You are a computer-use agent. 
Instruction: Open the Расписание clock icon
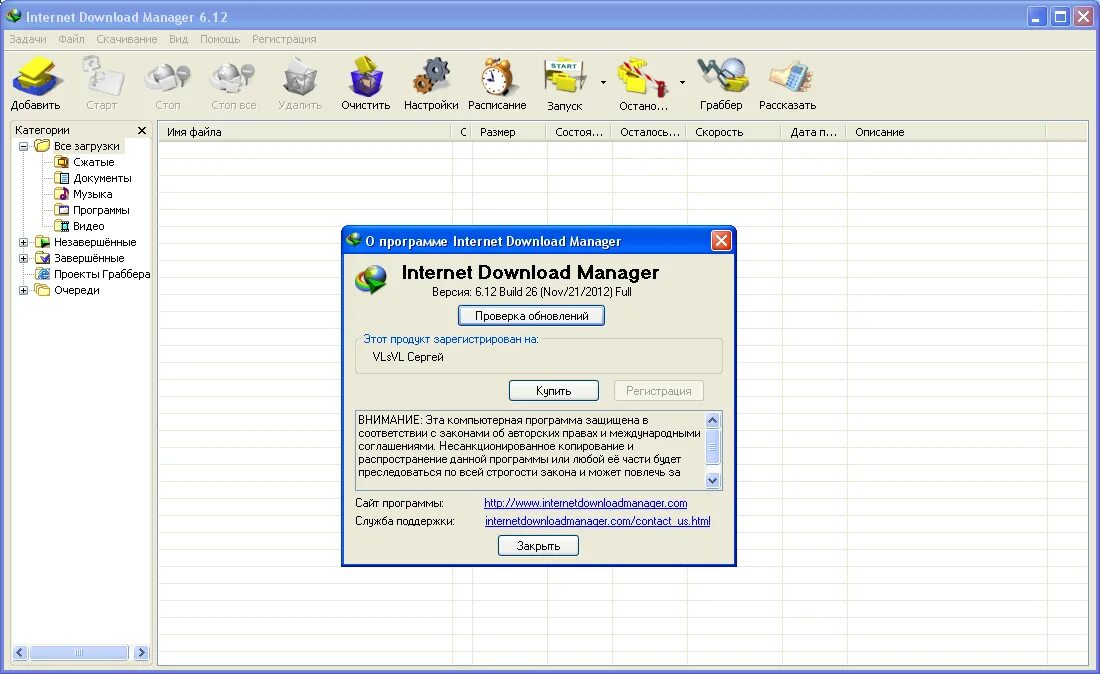(497, 76)
